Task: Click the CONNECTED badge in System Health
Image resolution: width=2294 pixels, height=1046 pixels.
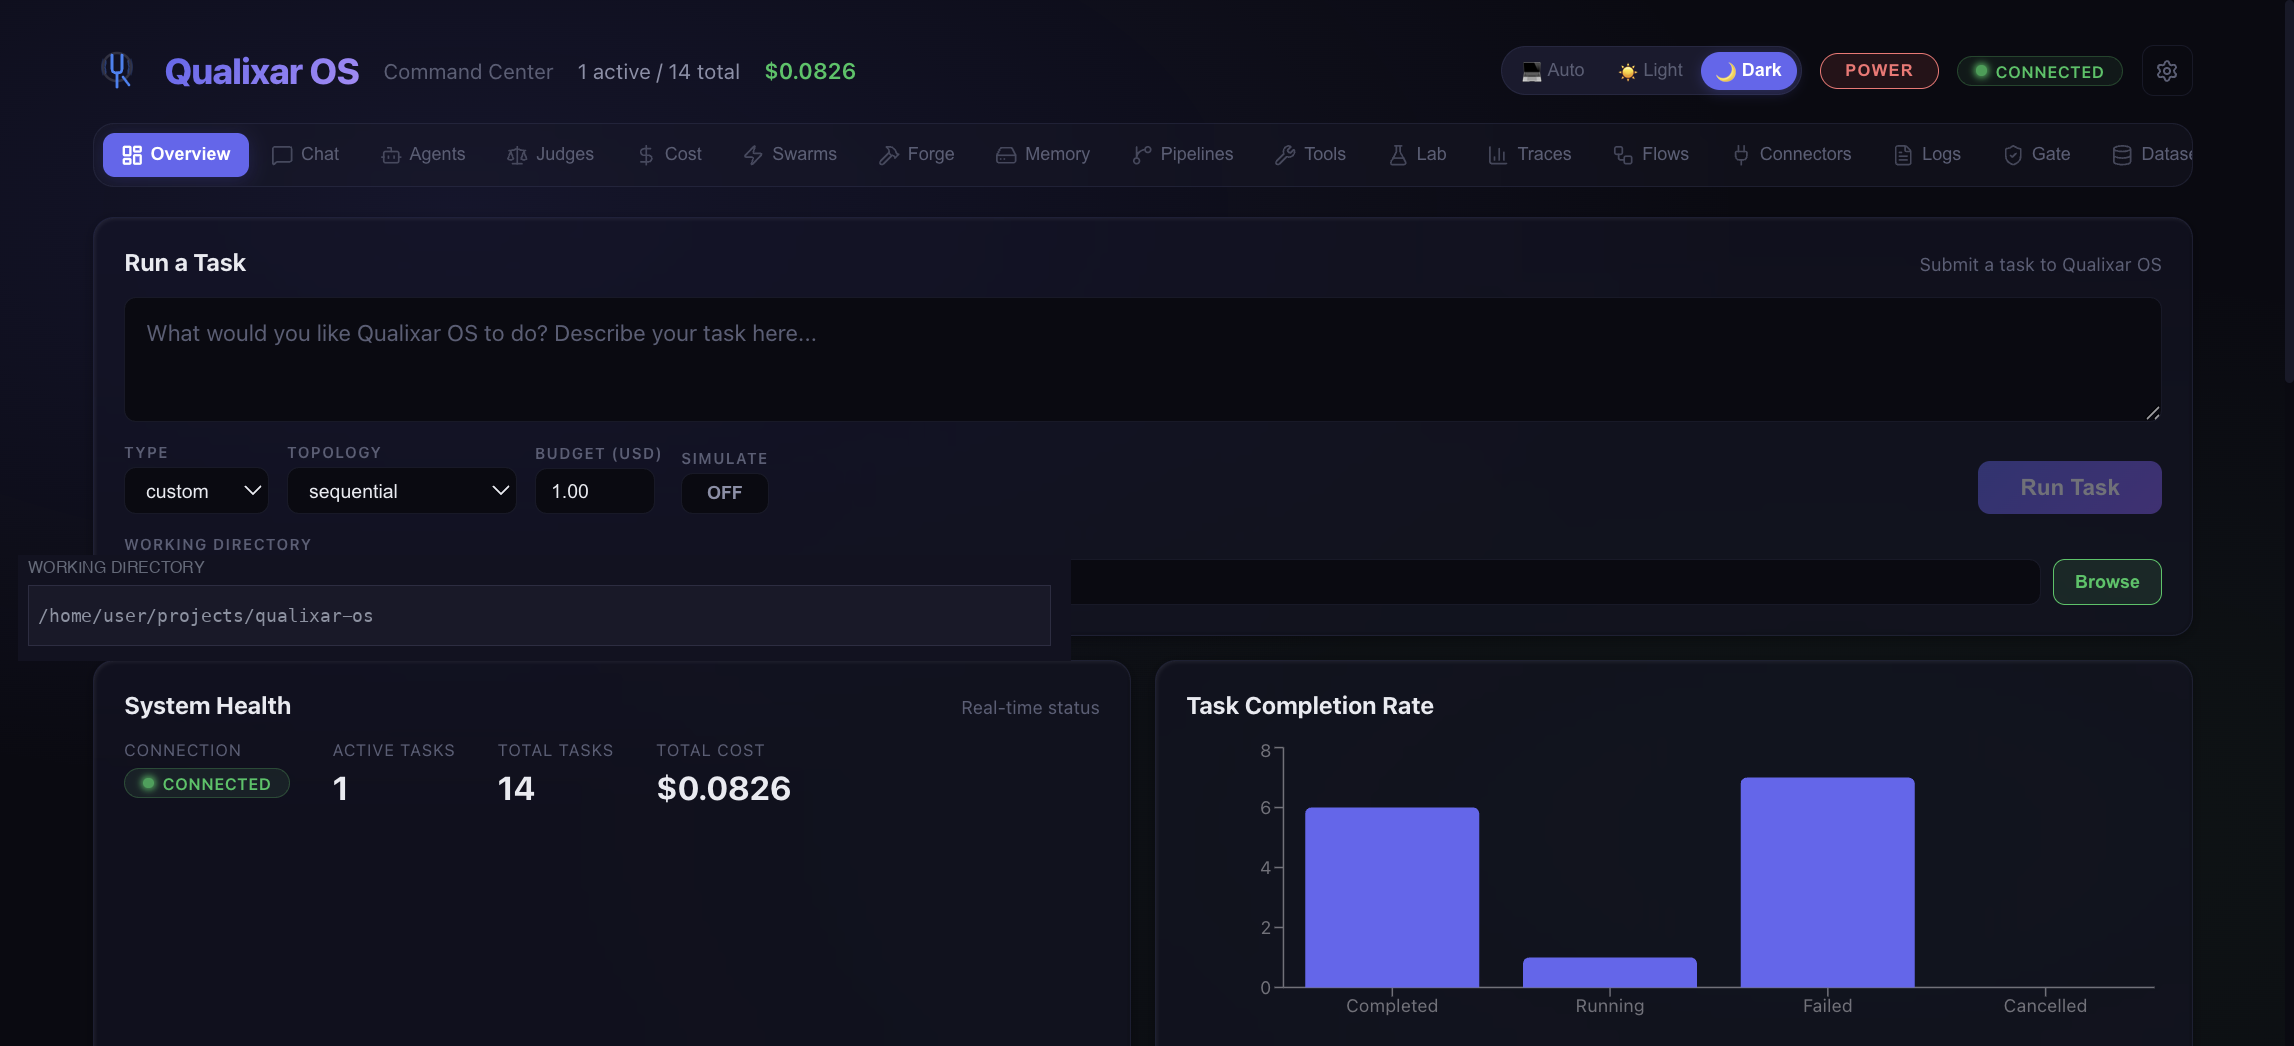Action: (x=207, y=784)
